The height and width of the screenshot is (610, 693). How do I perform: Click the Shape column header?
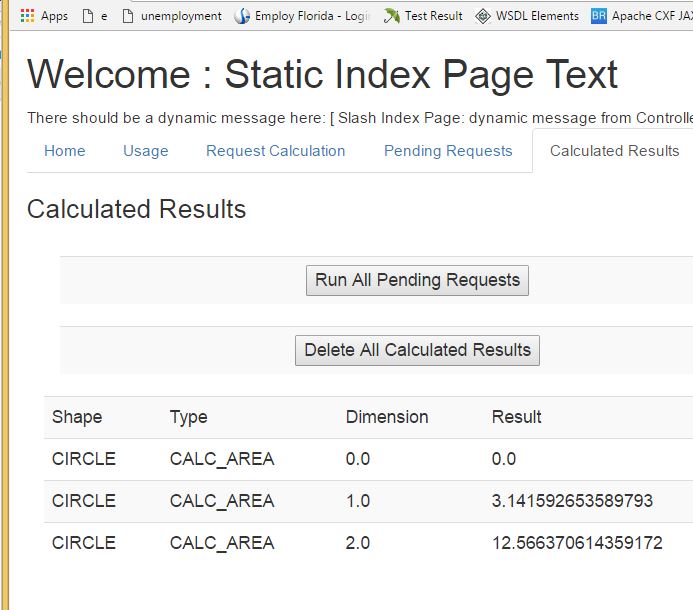pos(77,417)
